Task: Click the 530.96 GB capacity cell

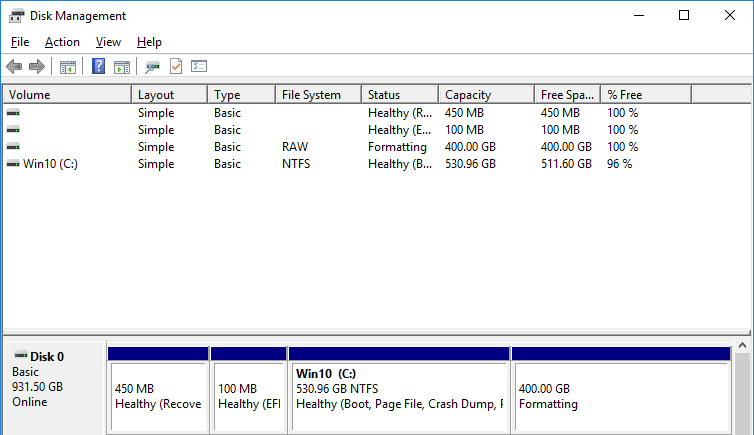Action: coord(470,164)
